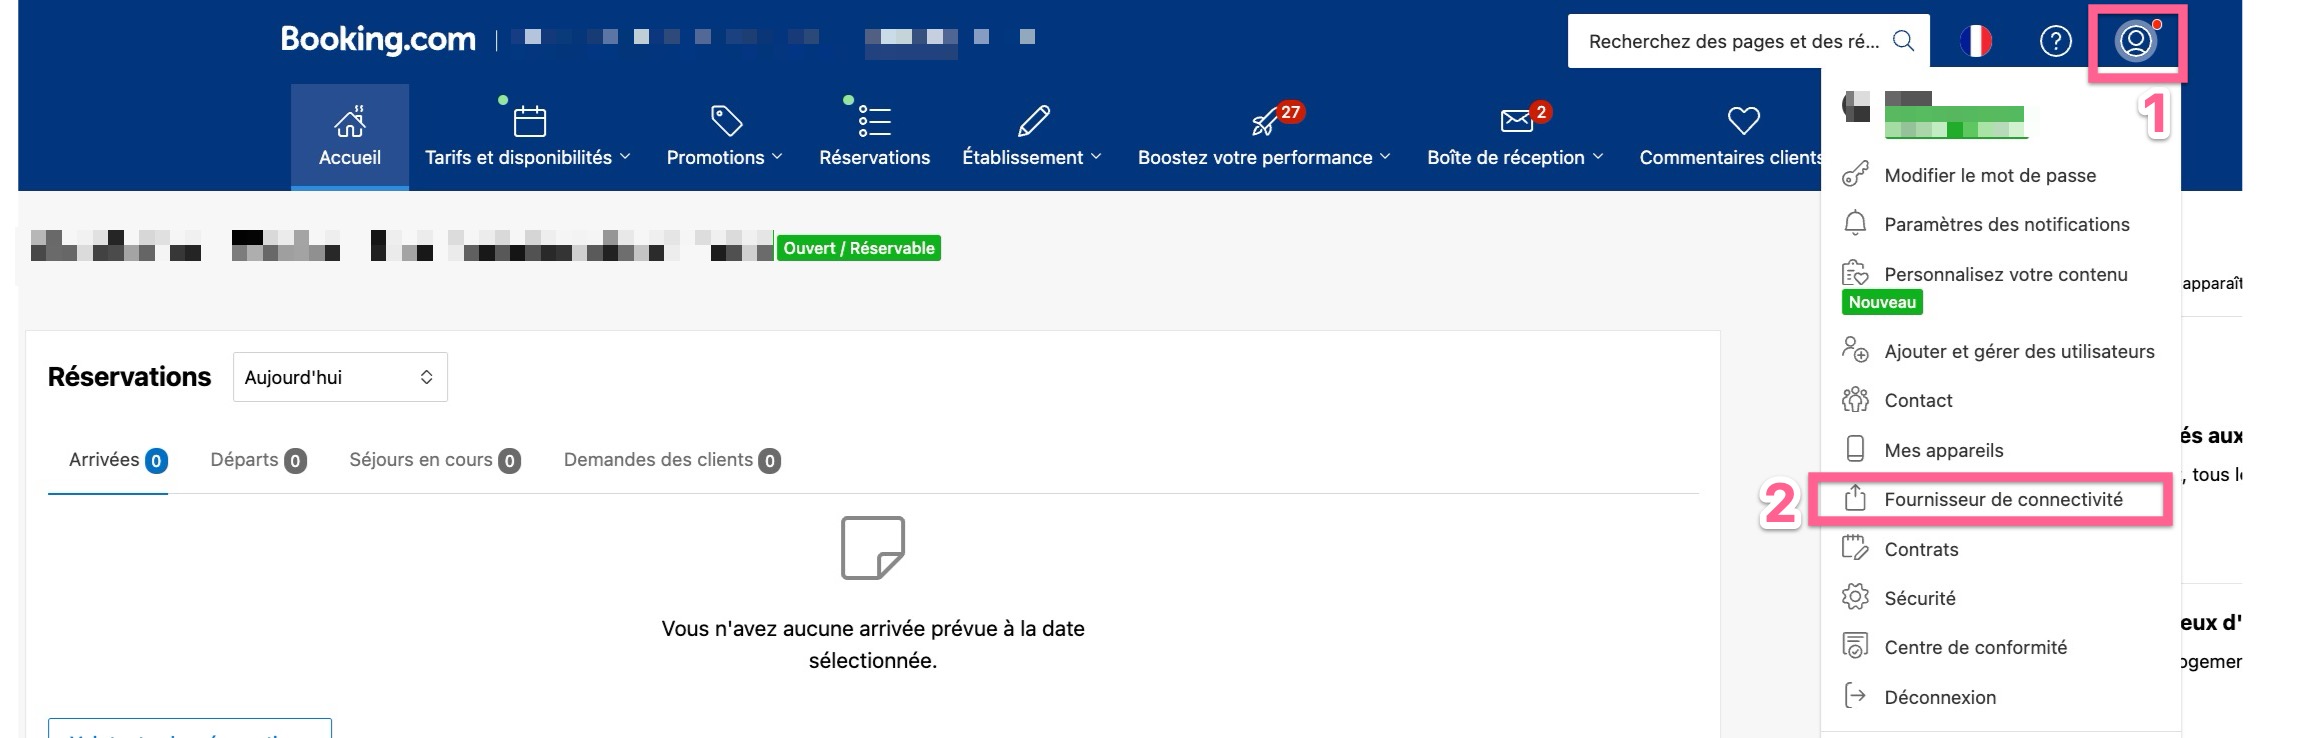Click the French flag language icon

pyautogui.click(x=1975, y=42)
